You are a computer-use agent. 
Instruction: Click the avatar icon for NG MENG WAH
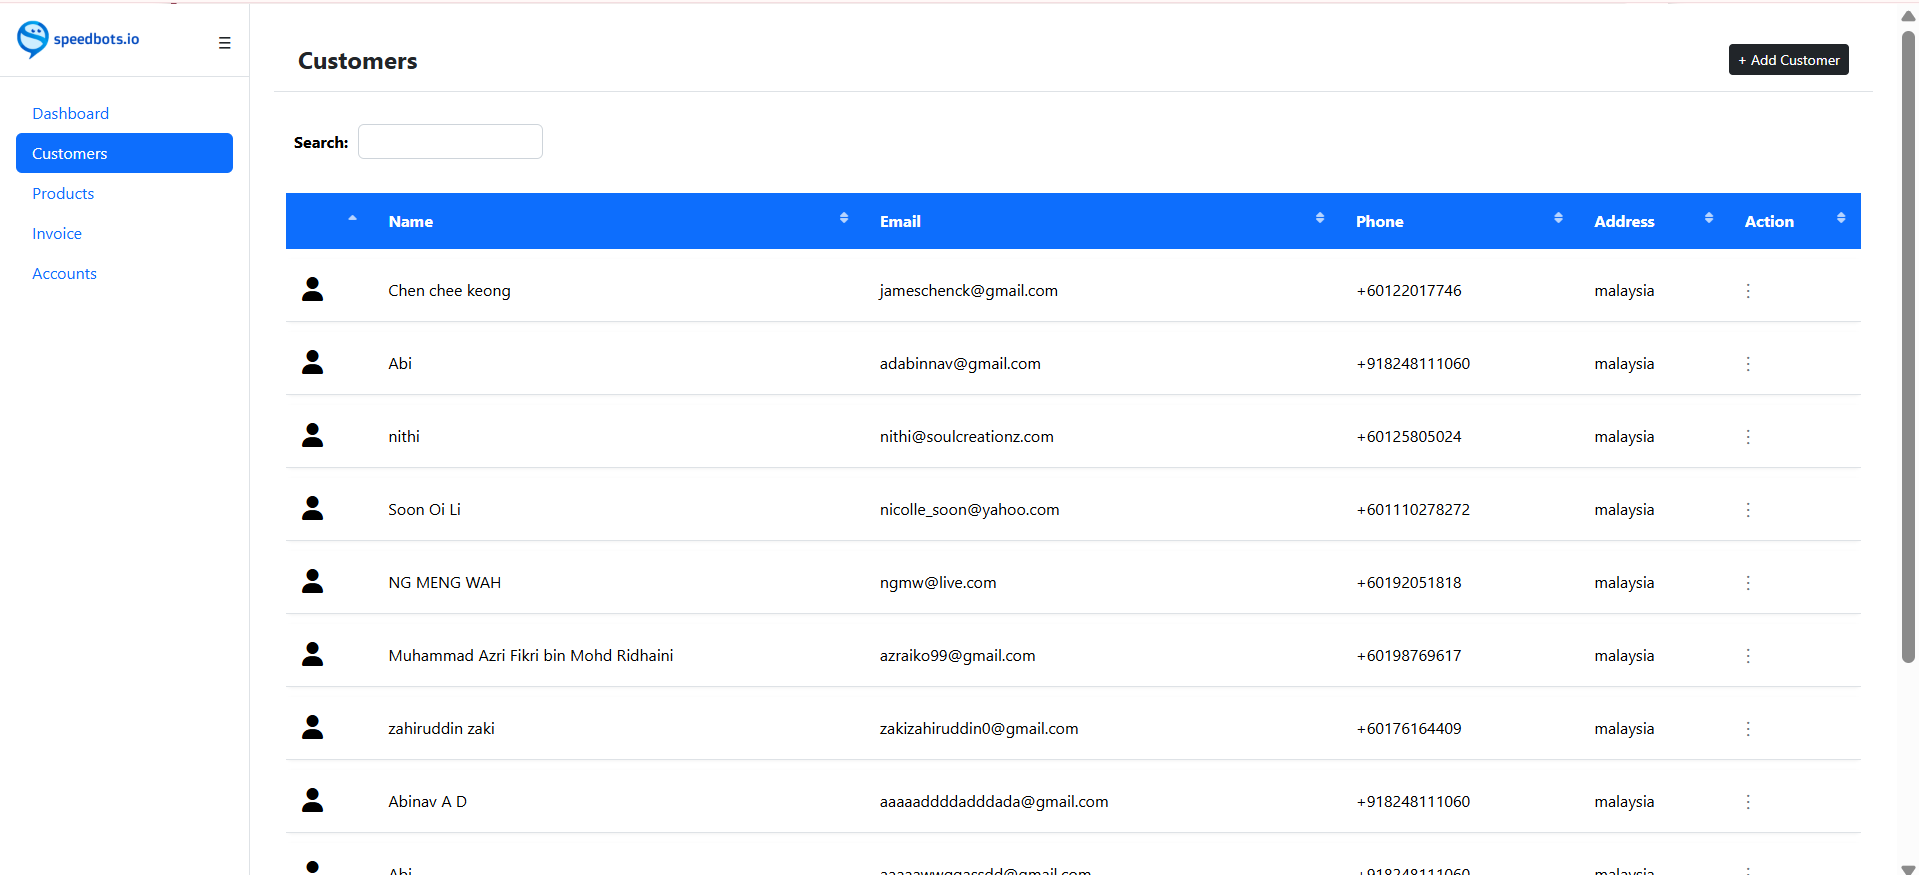313,582
